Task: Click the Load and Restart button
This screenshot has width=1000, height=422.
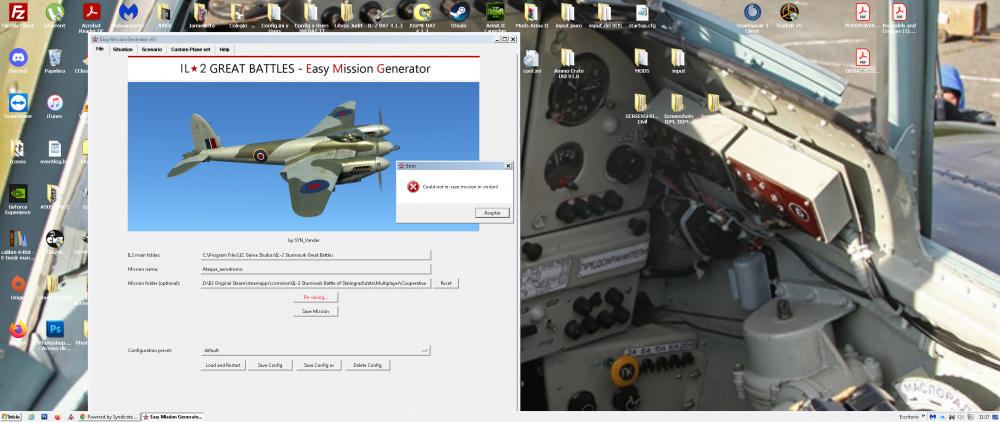Action: coord(223,365)
